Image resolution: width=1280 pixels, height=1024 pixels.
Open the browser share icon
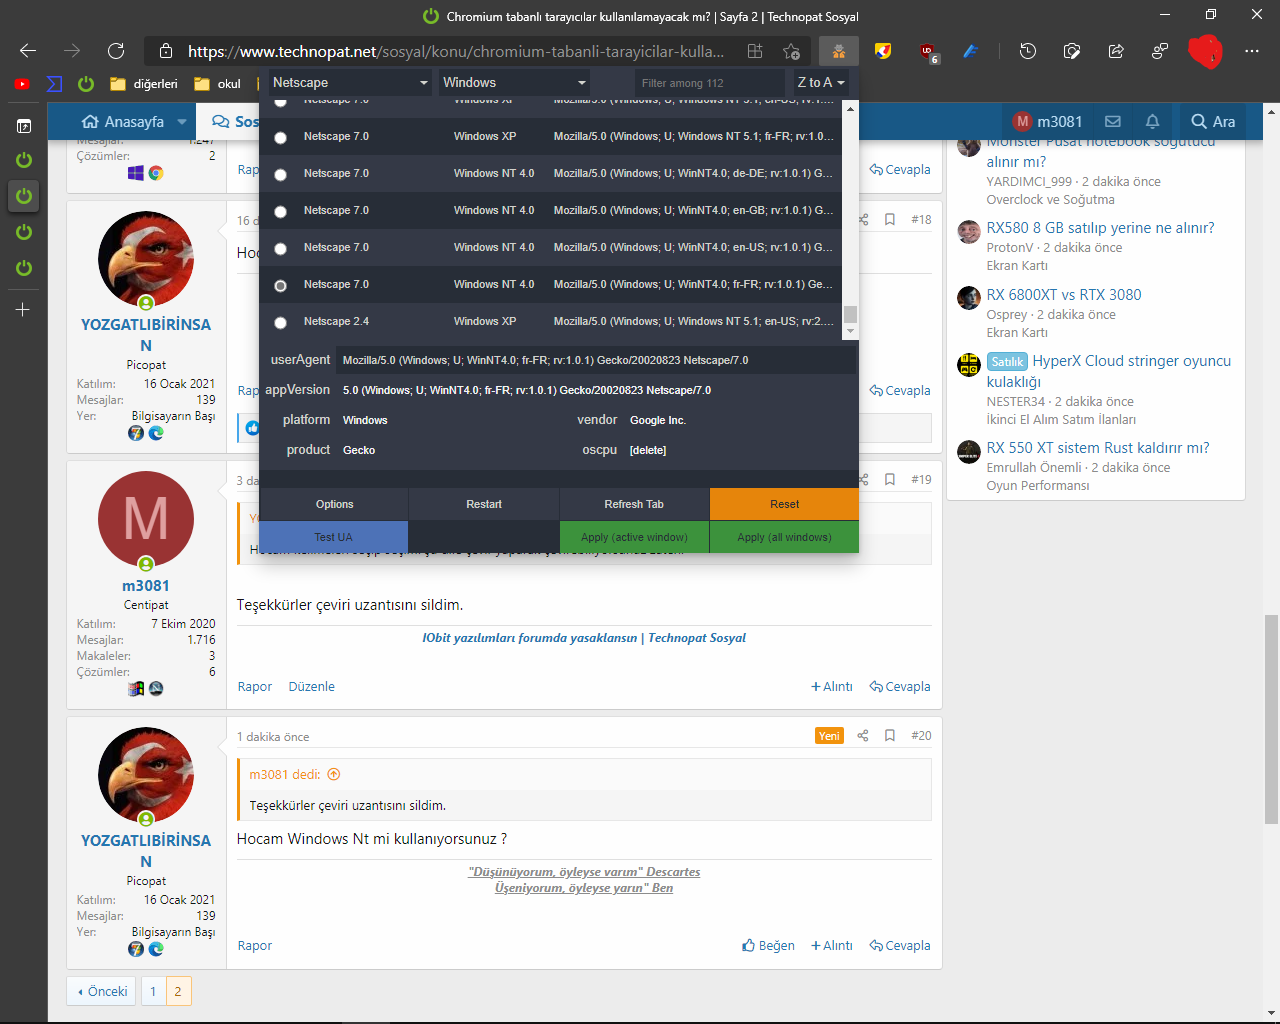[1116, 51]
